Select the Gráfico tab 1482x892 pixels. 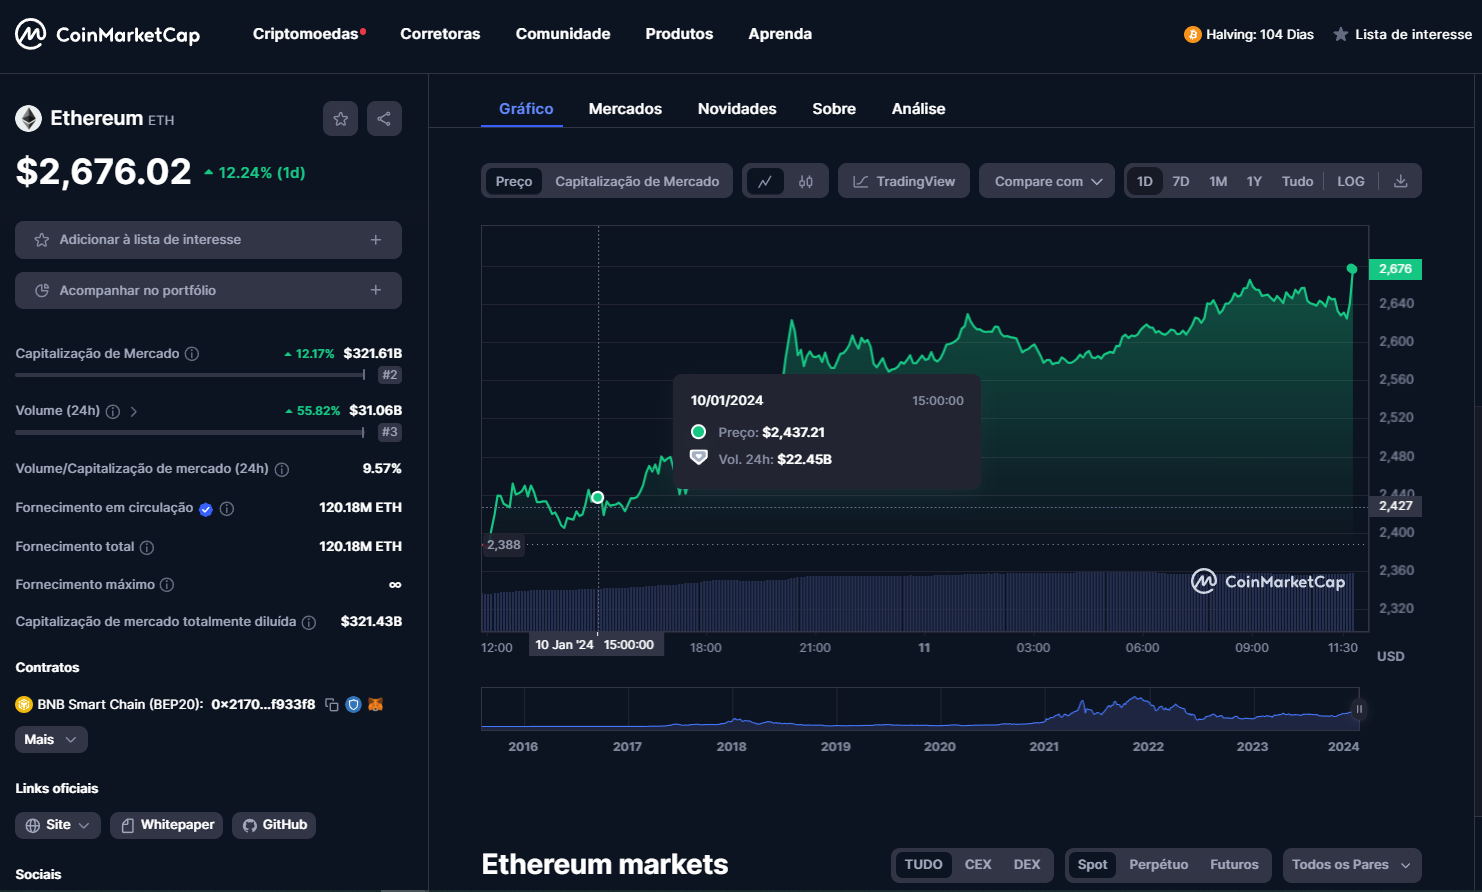[x=526, y=109]
